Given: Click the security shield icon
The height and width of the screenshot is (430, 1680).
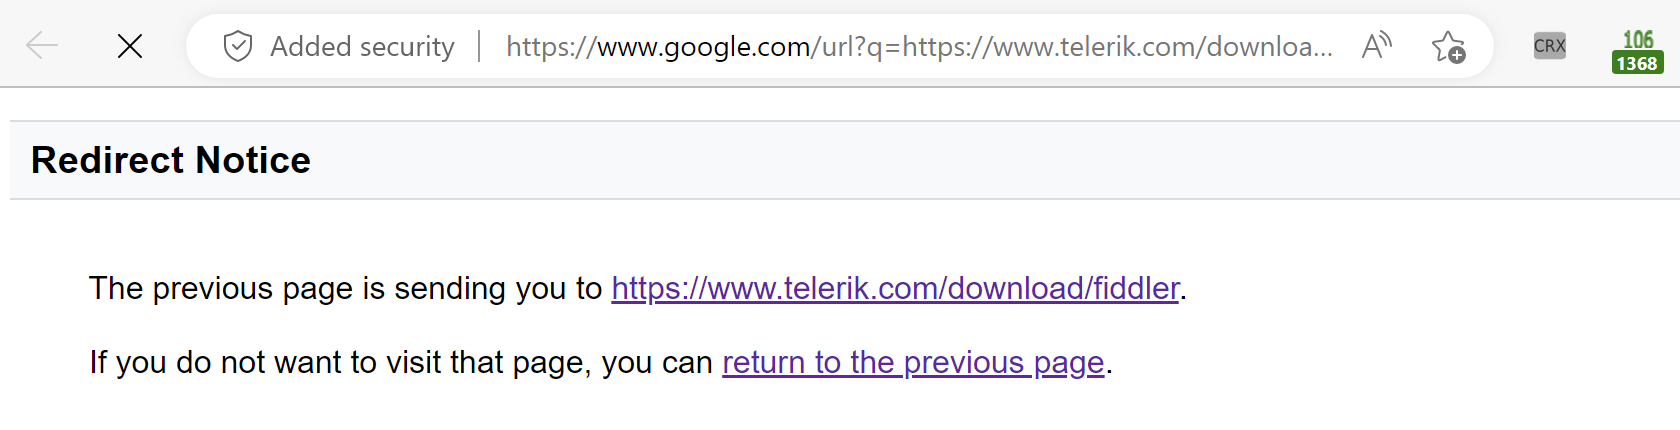Looking at the screenshot, I should coord(237,46).
